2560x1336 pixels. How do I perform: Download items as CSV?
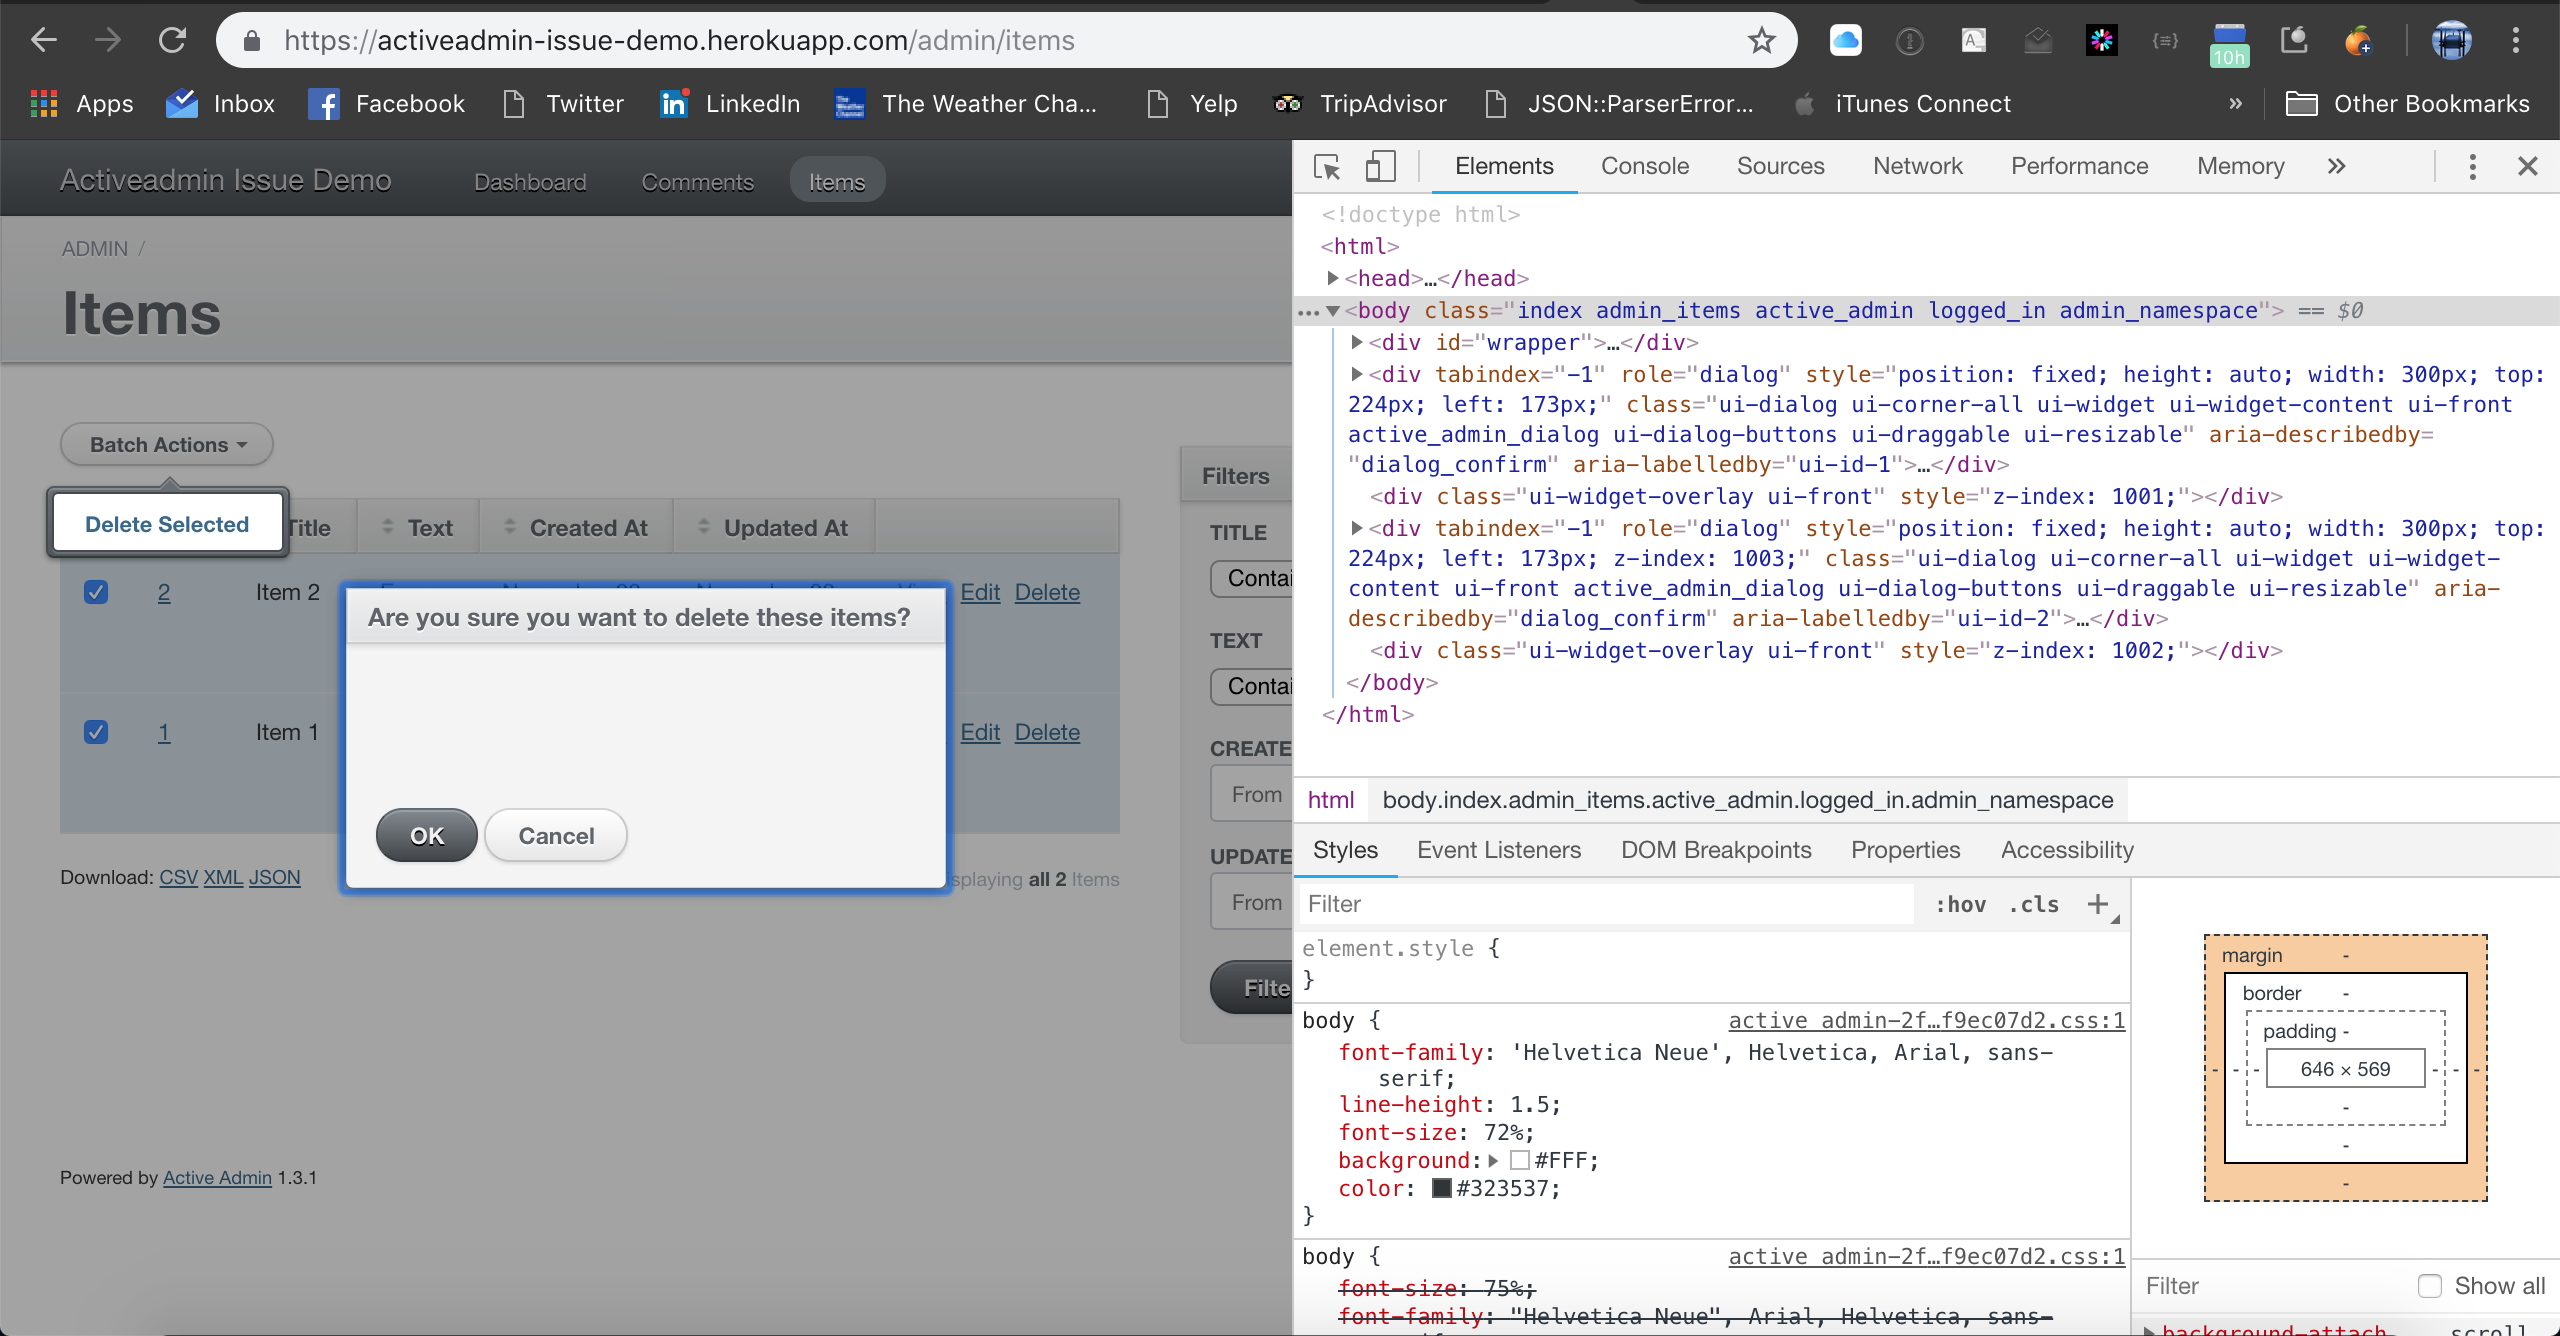pyautogui.click(x=177, y=877)
